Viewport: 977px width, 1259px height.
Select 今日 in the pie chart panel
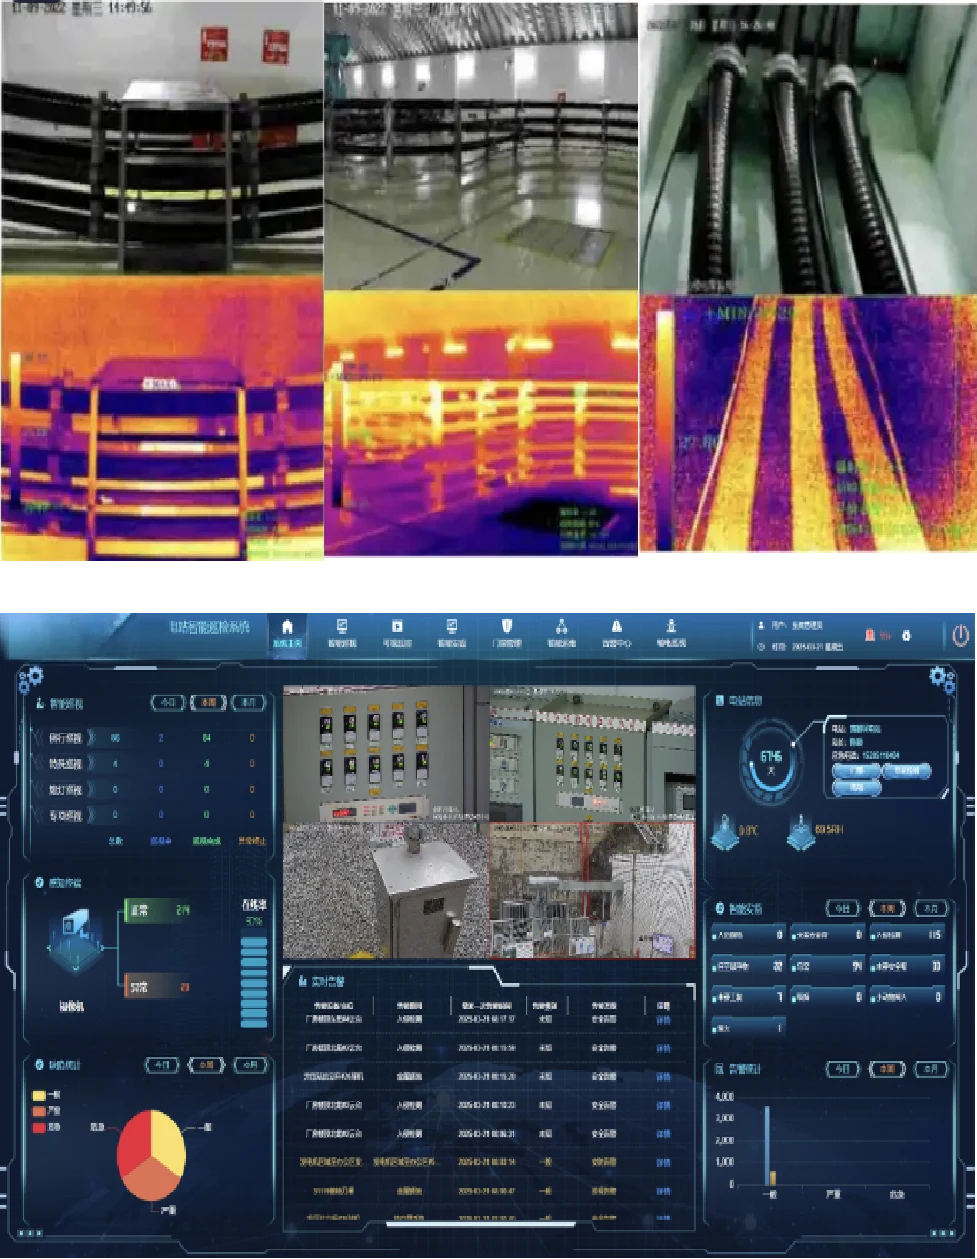coord(162,1065)
